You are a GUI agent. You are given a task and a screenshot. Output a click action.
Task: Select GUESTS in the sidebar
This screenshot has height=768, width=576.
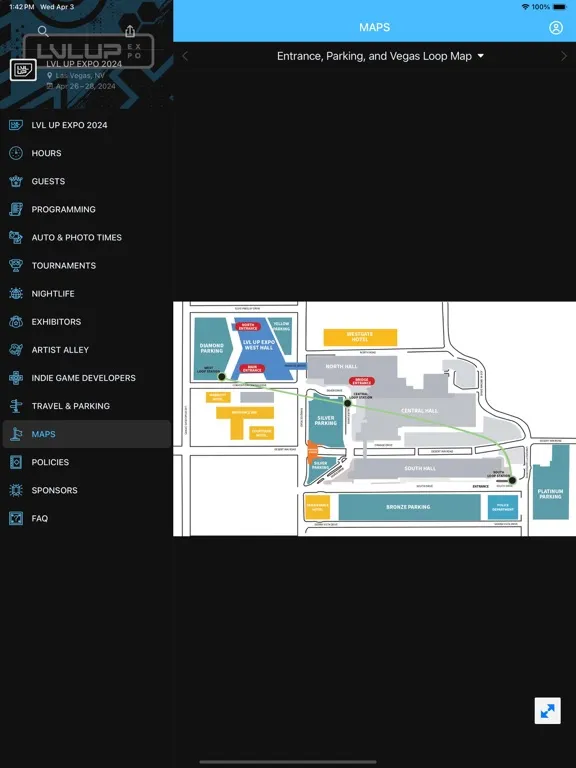(87, 181)
